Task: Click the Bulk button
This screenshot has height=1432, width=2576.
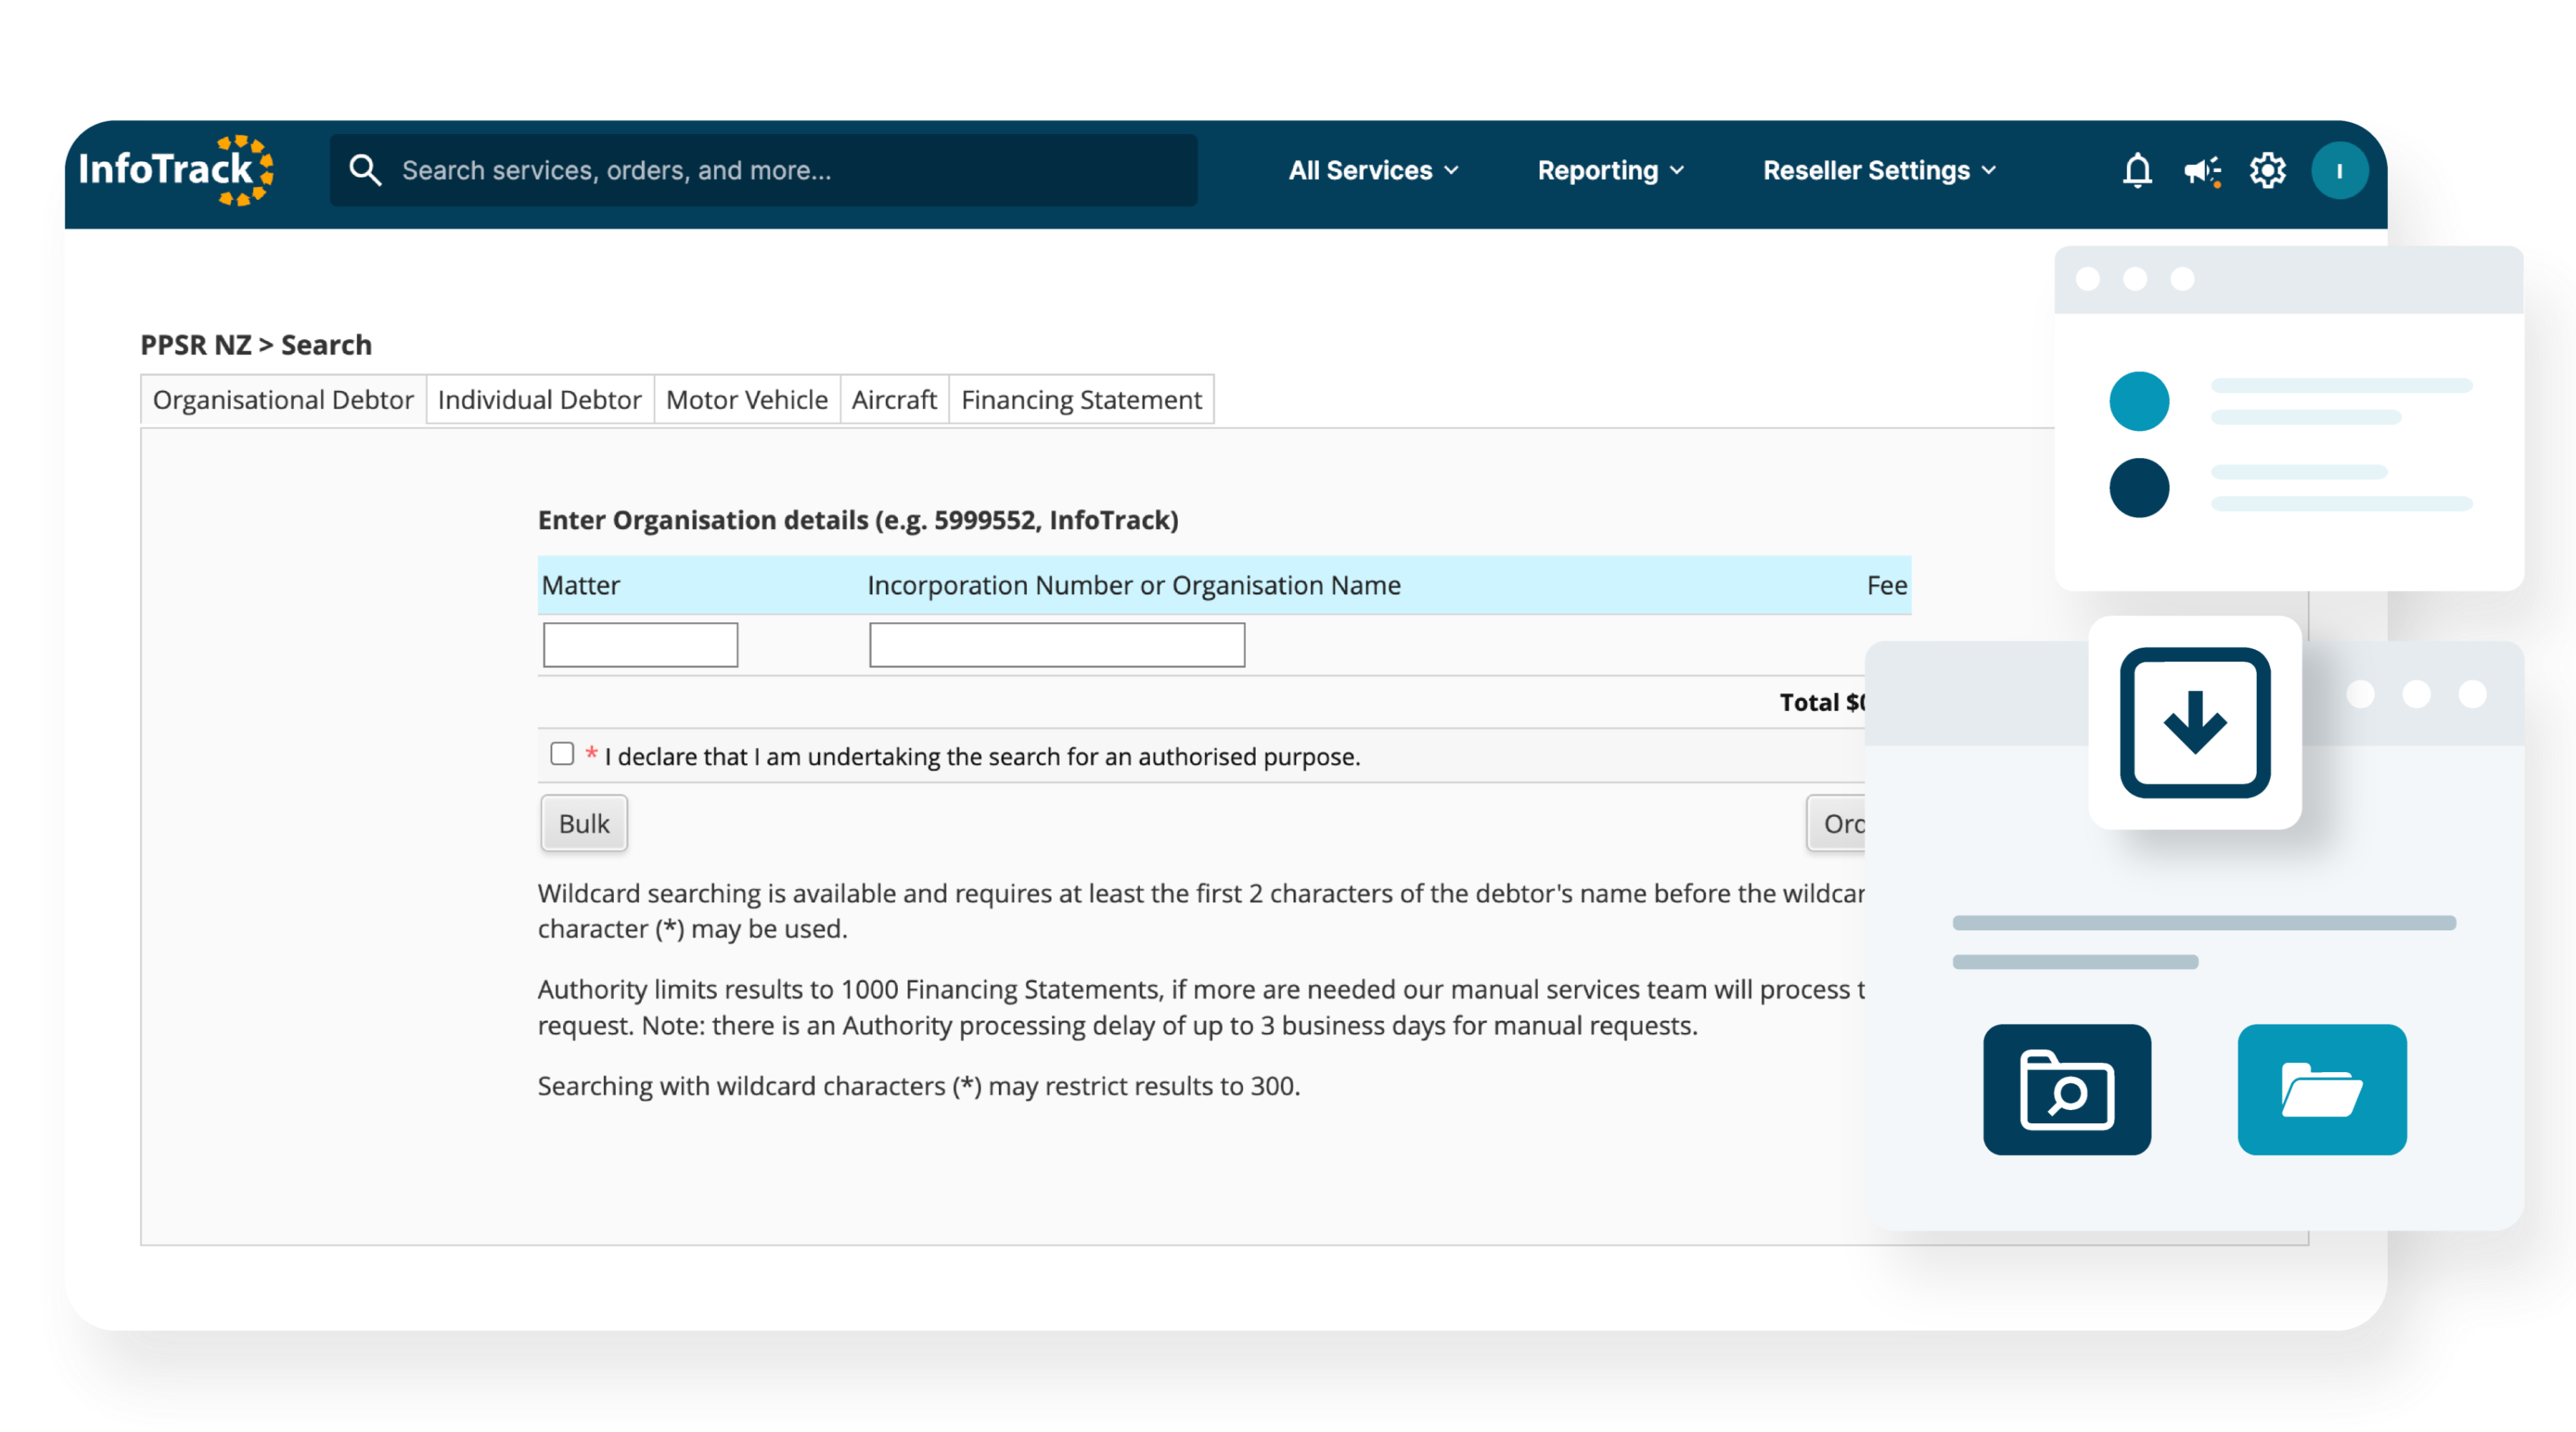Action: pos(584,823)
